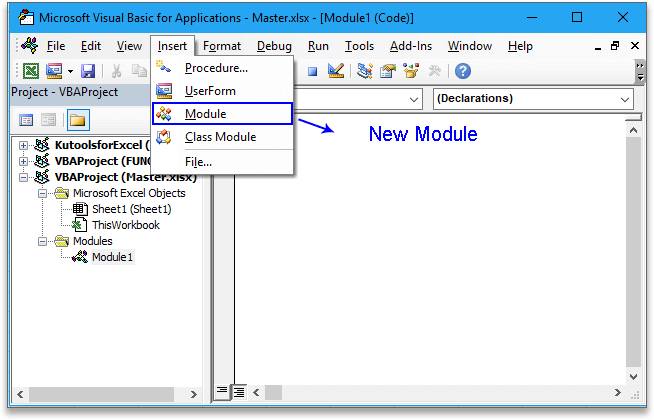Image resolution: width=654 pixels, height=420 pixels.
Task: Restore the inner code window
Action: tap(615, 46)
